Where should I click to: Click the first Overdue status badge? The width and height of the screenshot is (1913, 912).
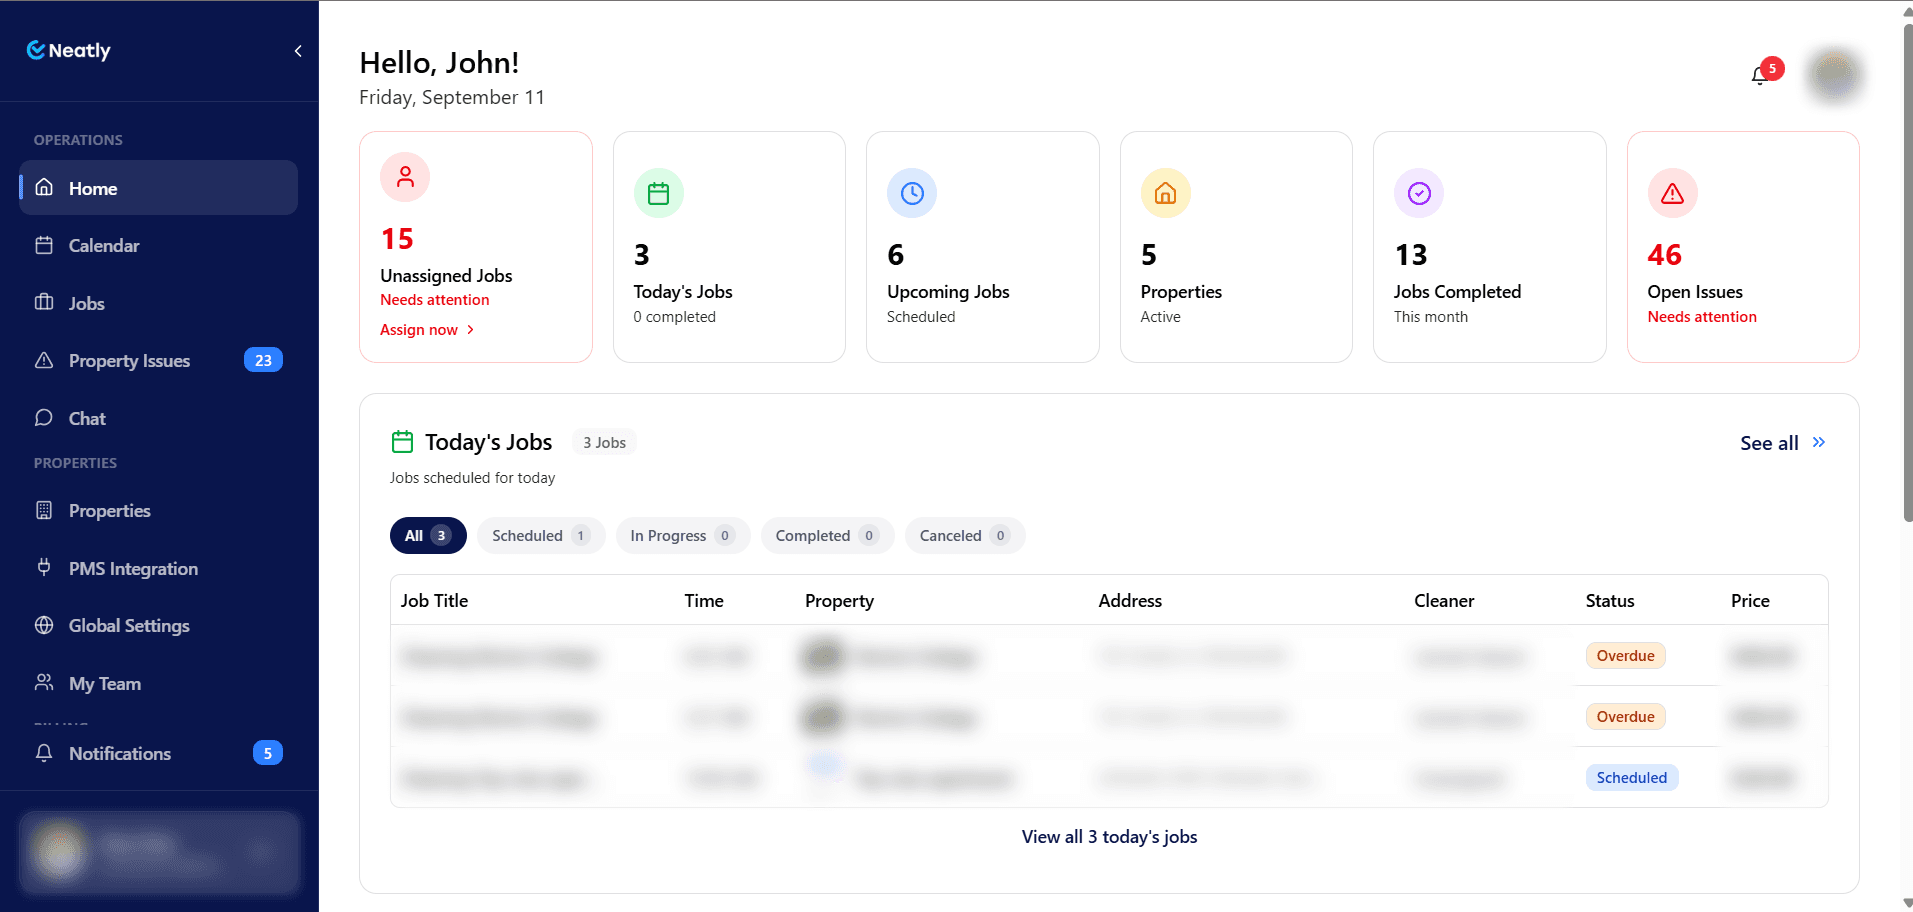(x=1625, y=656)
